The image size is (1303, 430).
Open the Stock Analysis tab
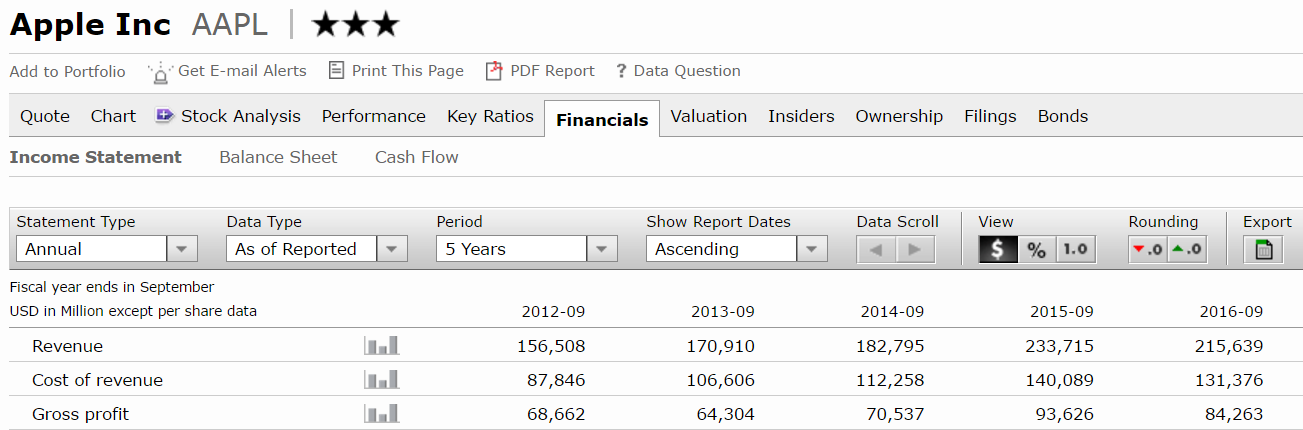[x=240, y=116]
